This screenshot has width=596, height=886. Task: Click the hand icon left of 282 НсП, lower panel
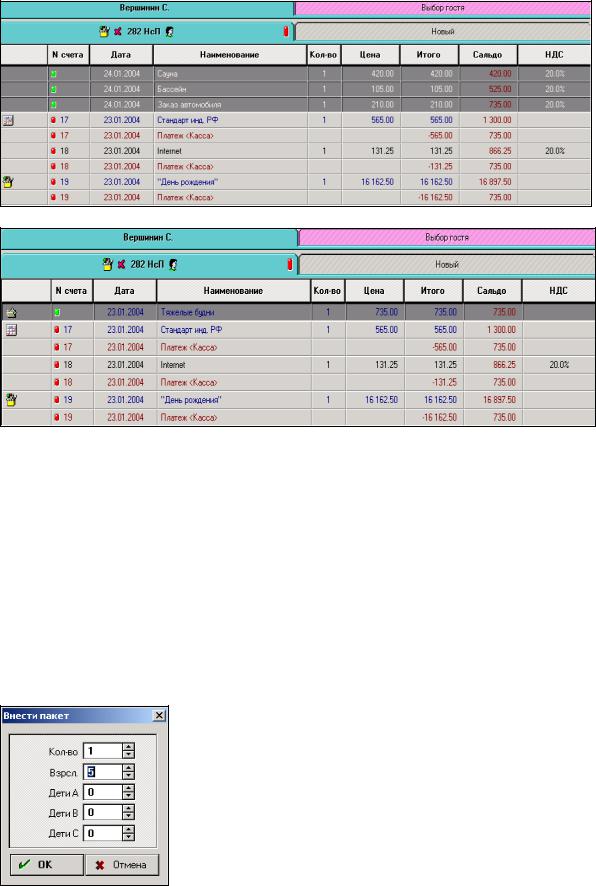(107, 264)
